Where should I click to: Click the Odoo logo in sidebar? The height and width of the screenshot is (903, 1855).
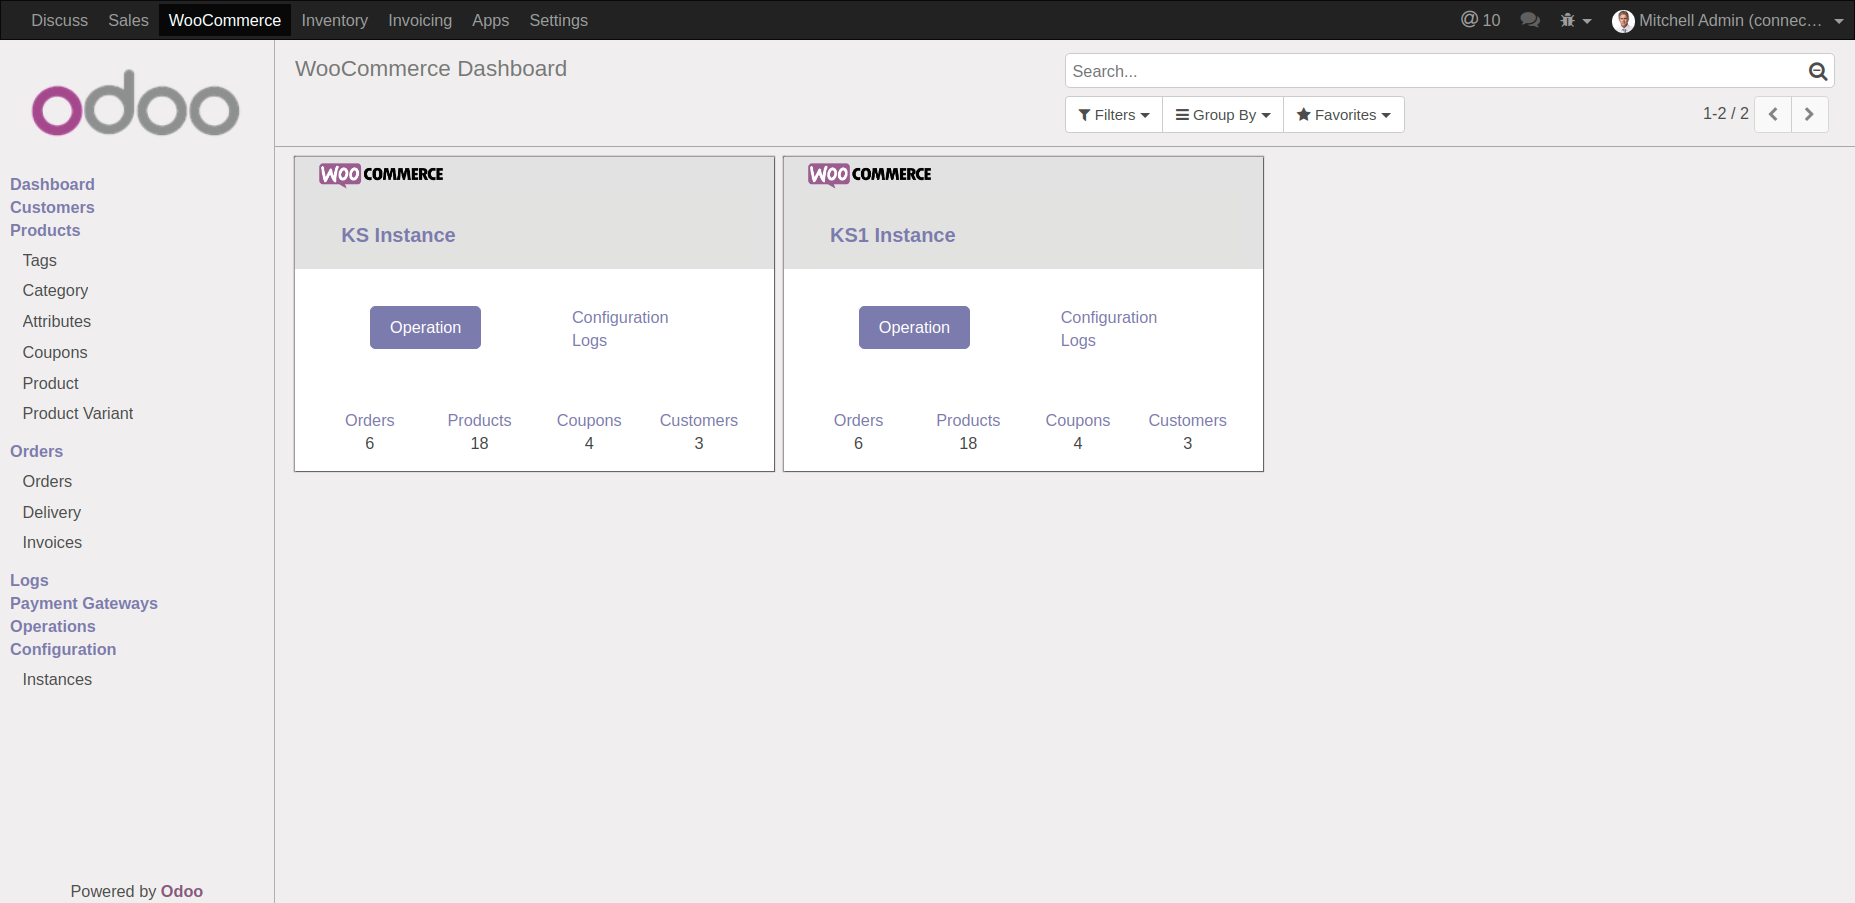[136, 104]
